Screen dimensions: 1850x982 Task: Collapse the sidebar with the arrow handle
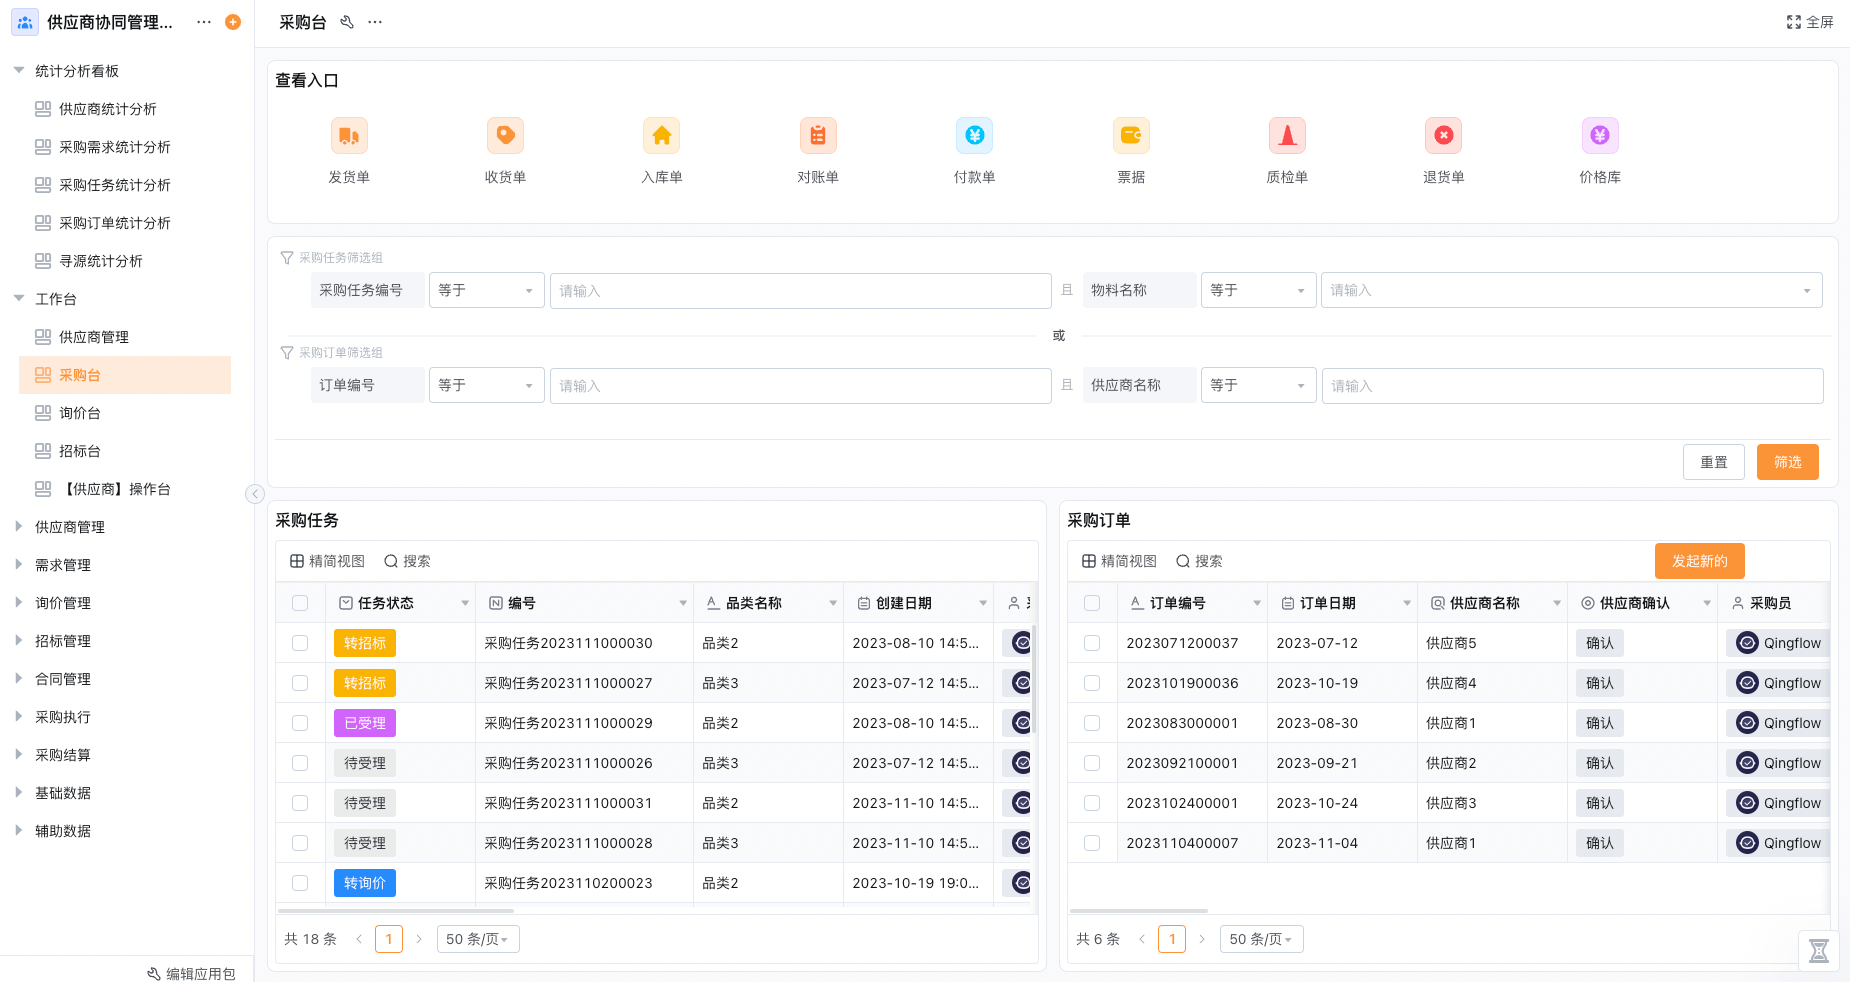(255, 493)
